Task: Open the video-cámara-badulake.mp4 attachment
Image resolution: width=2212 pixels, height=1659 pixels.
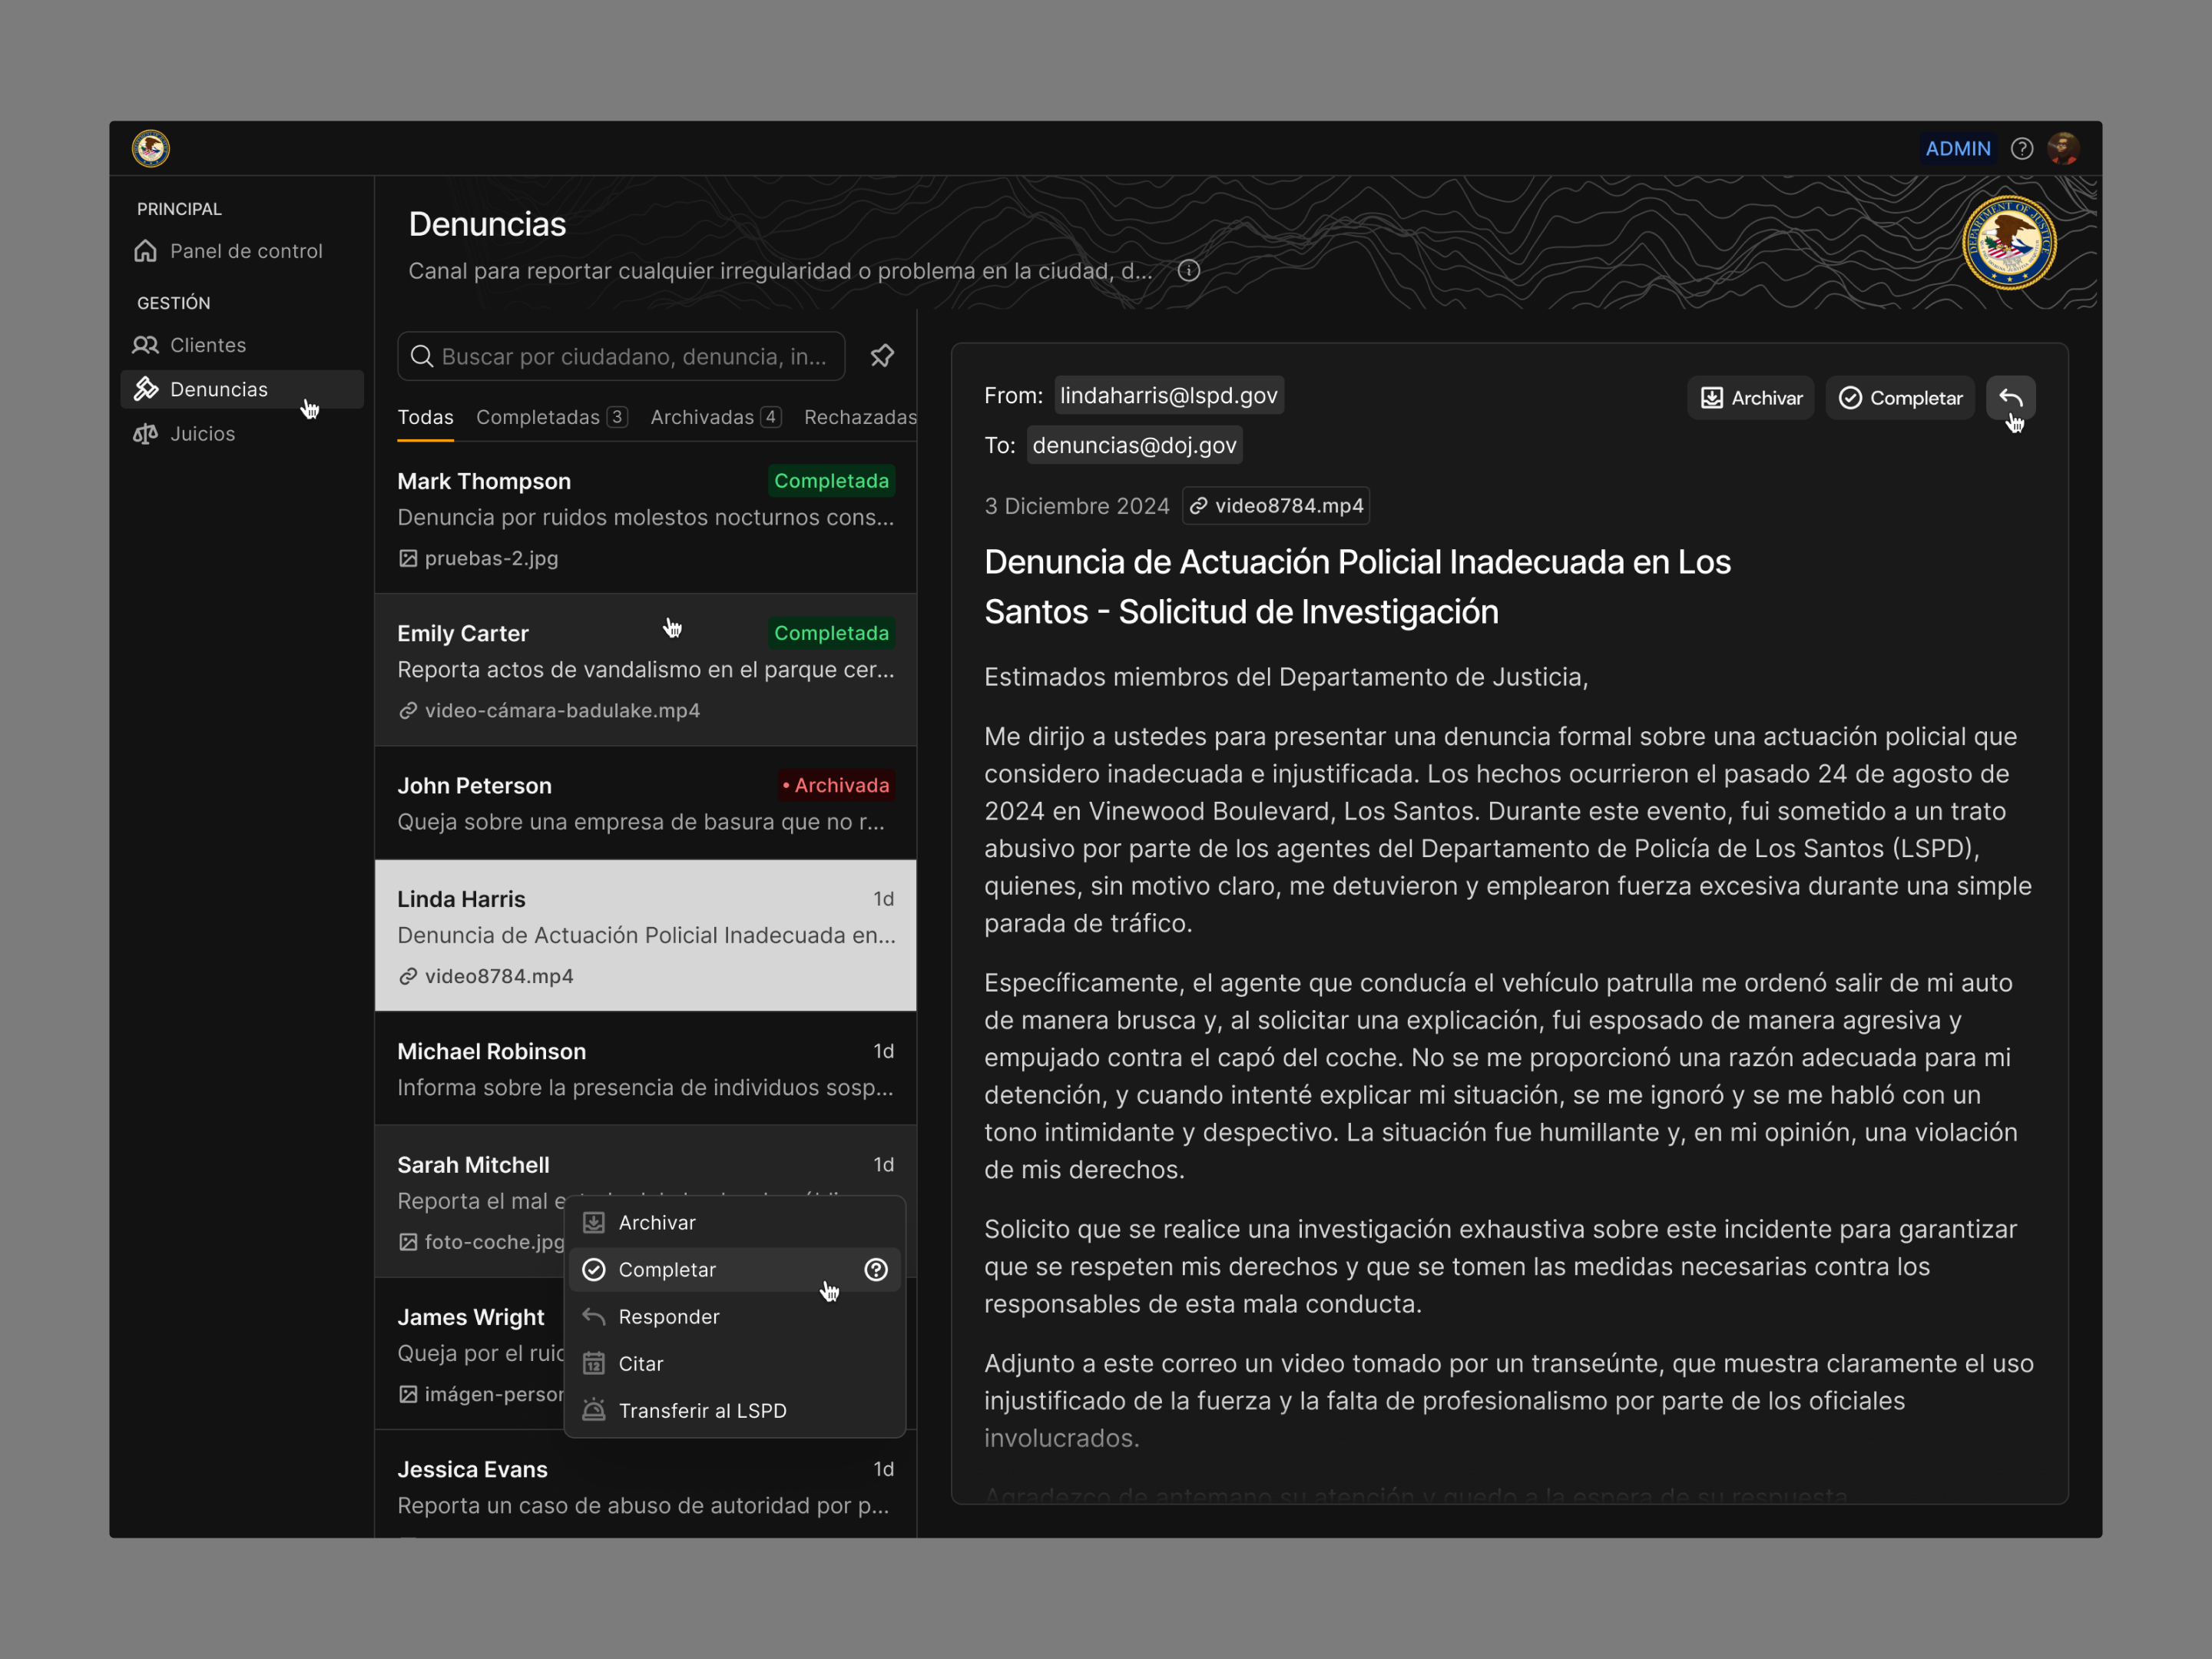Action: [549, 710]
